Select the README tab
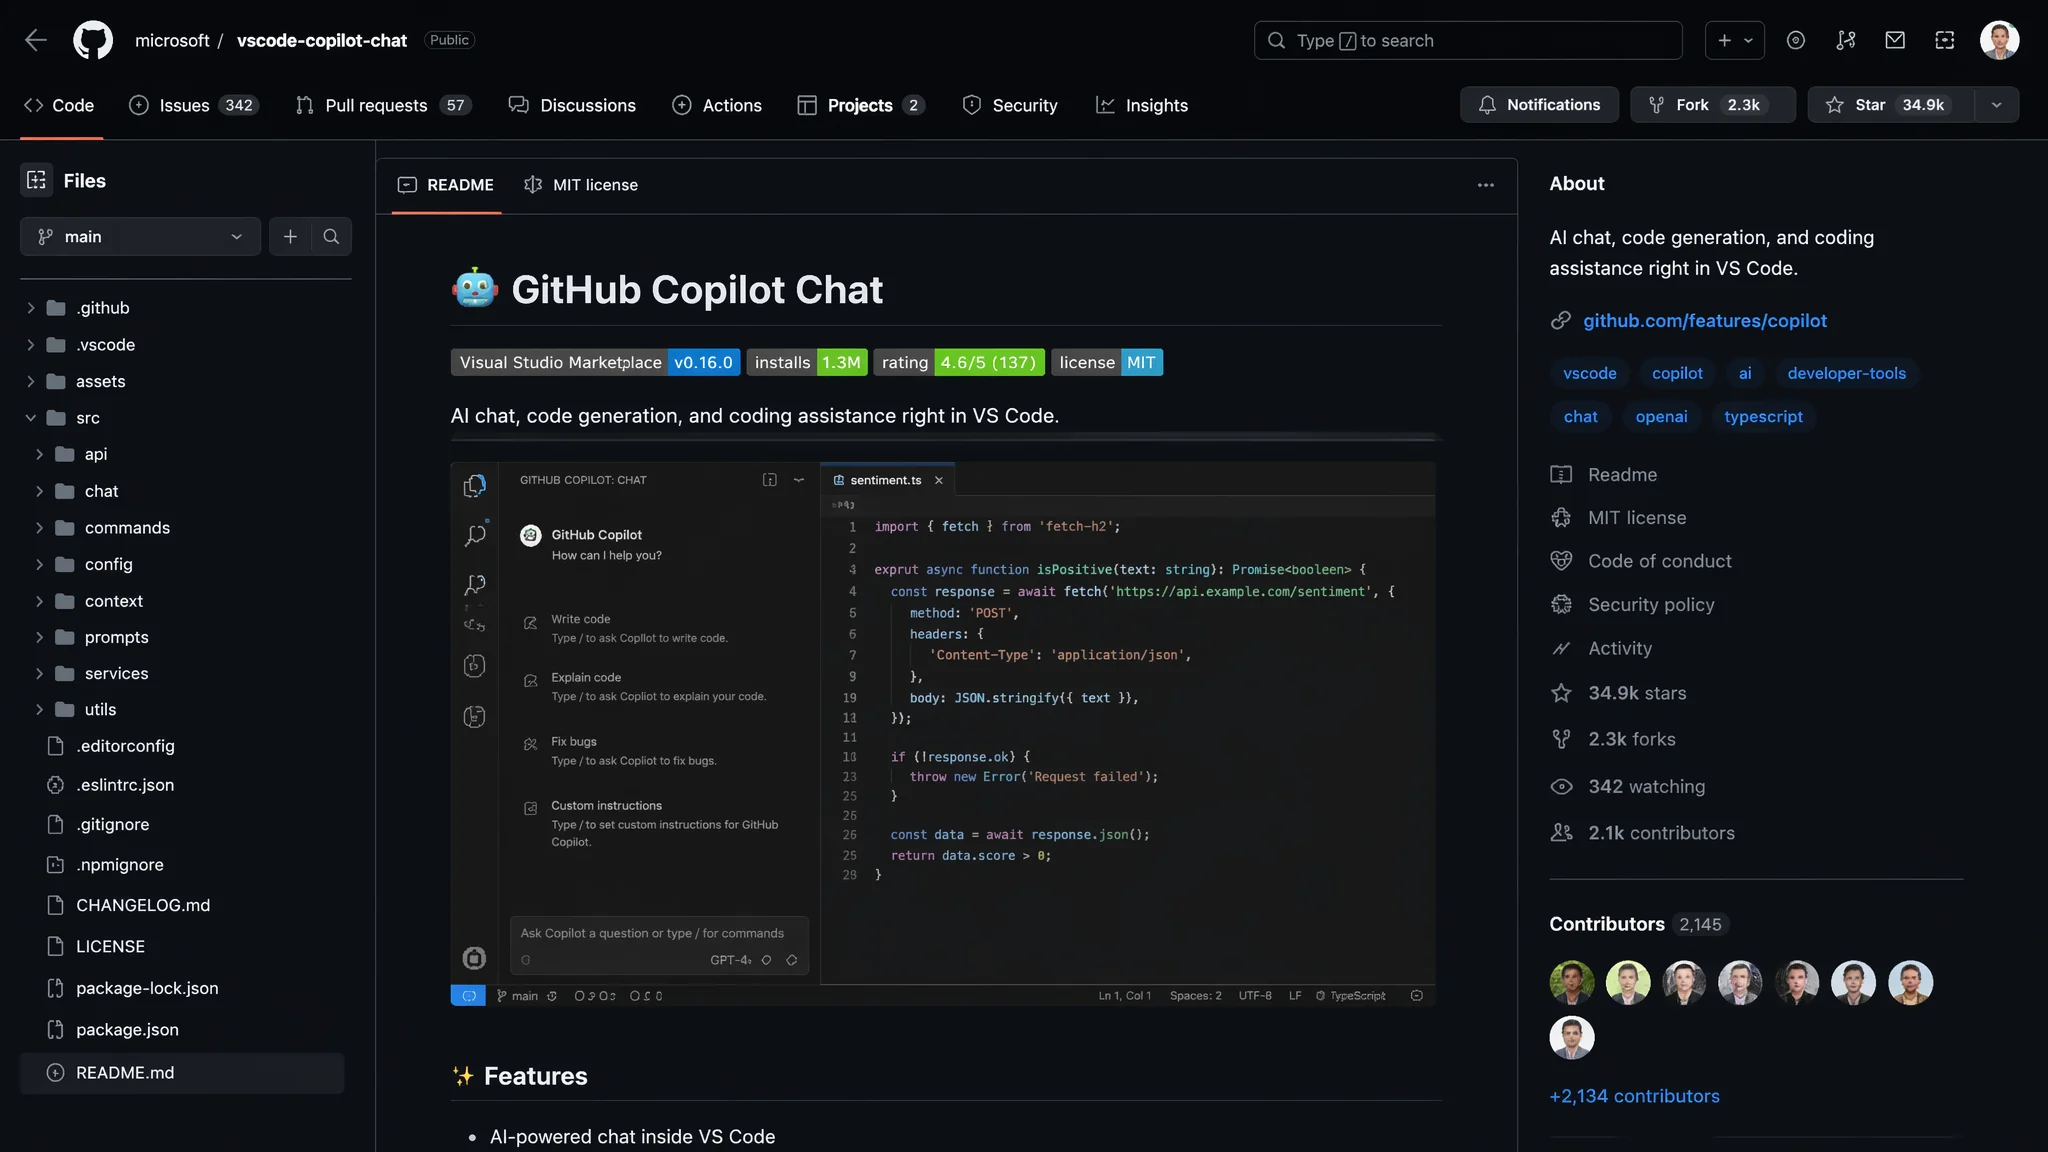The image size is (2048, 1152). 446,185
